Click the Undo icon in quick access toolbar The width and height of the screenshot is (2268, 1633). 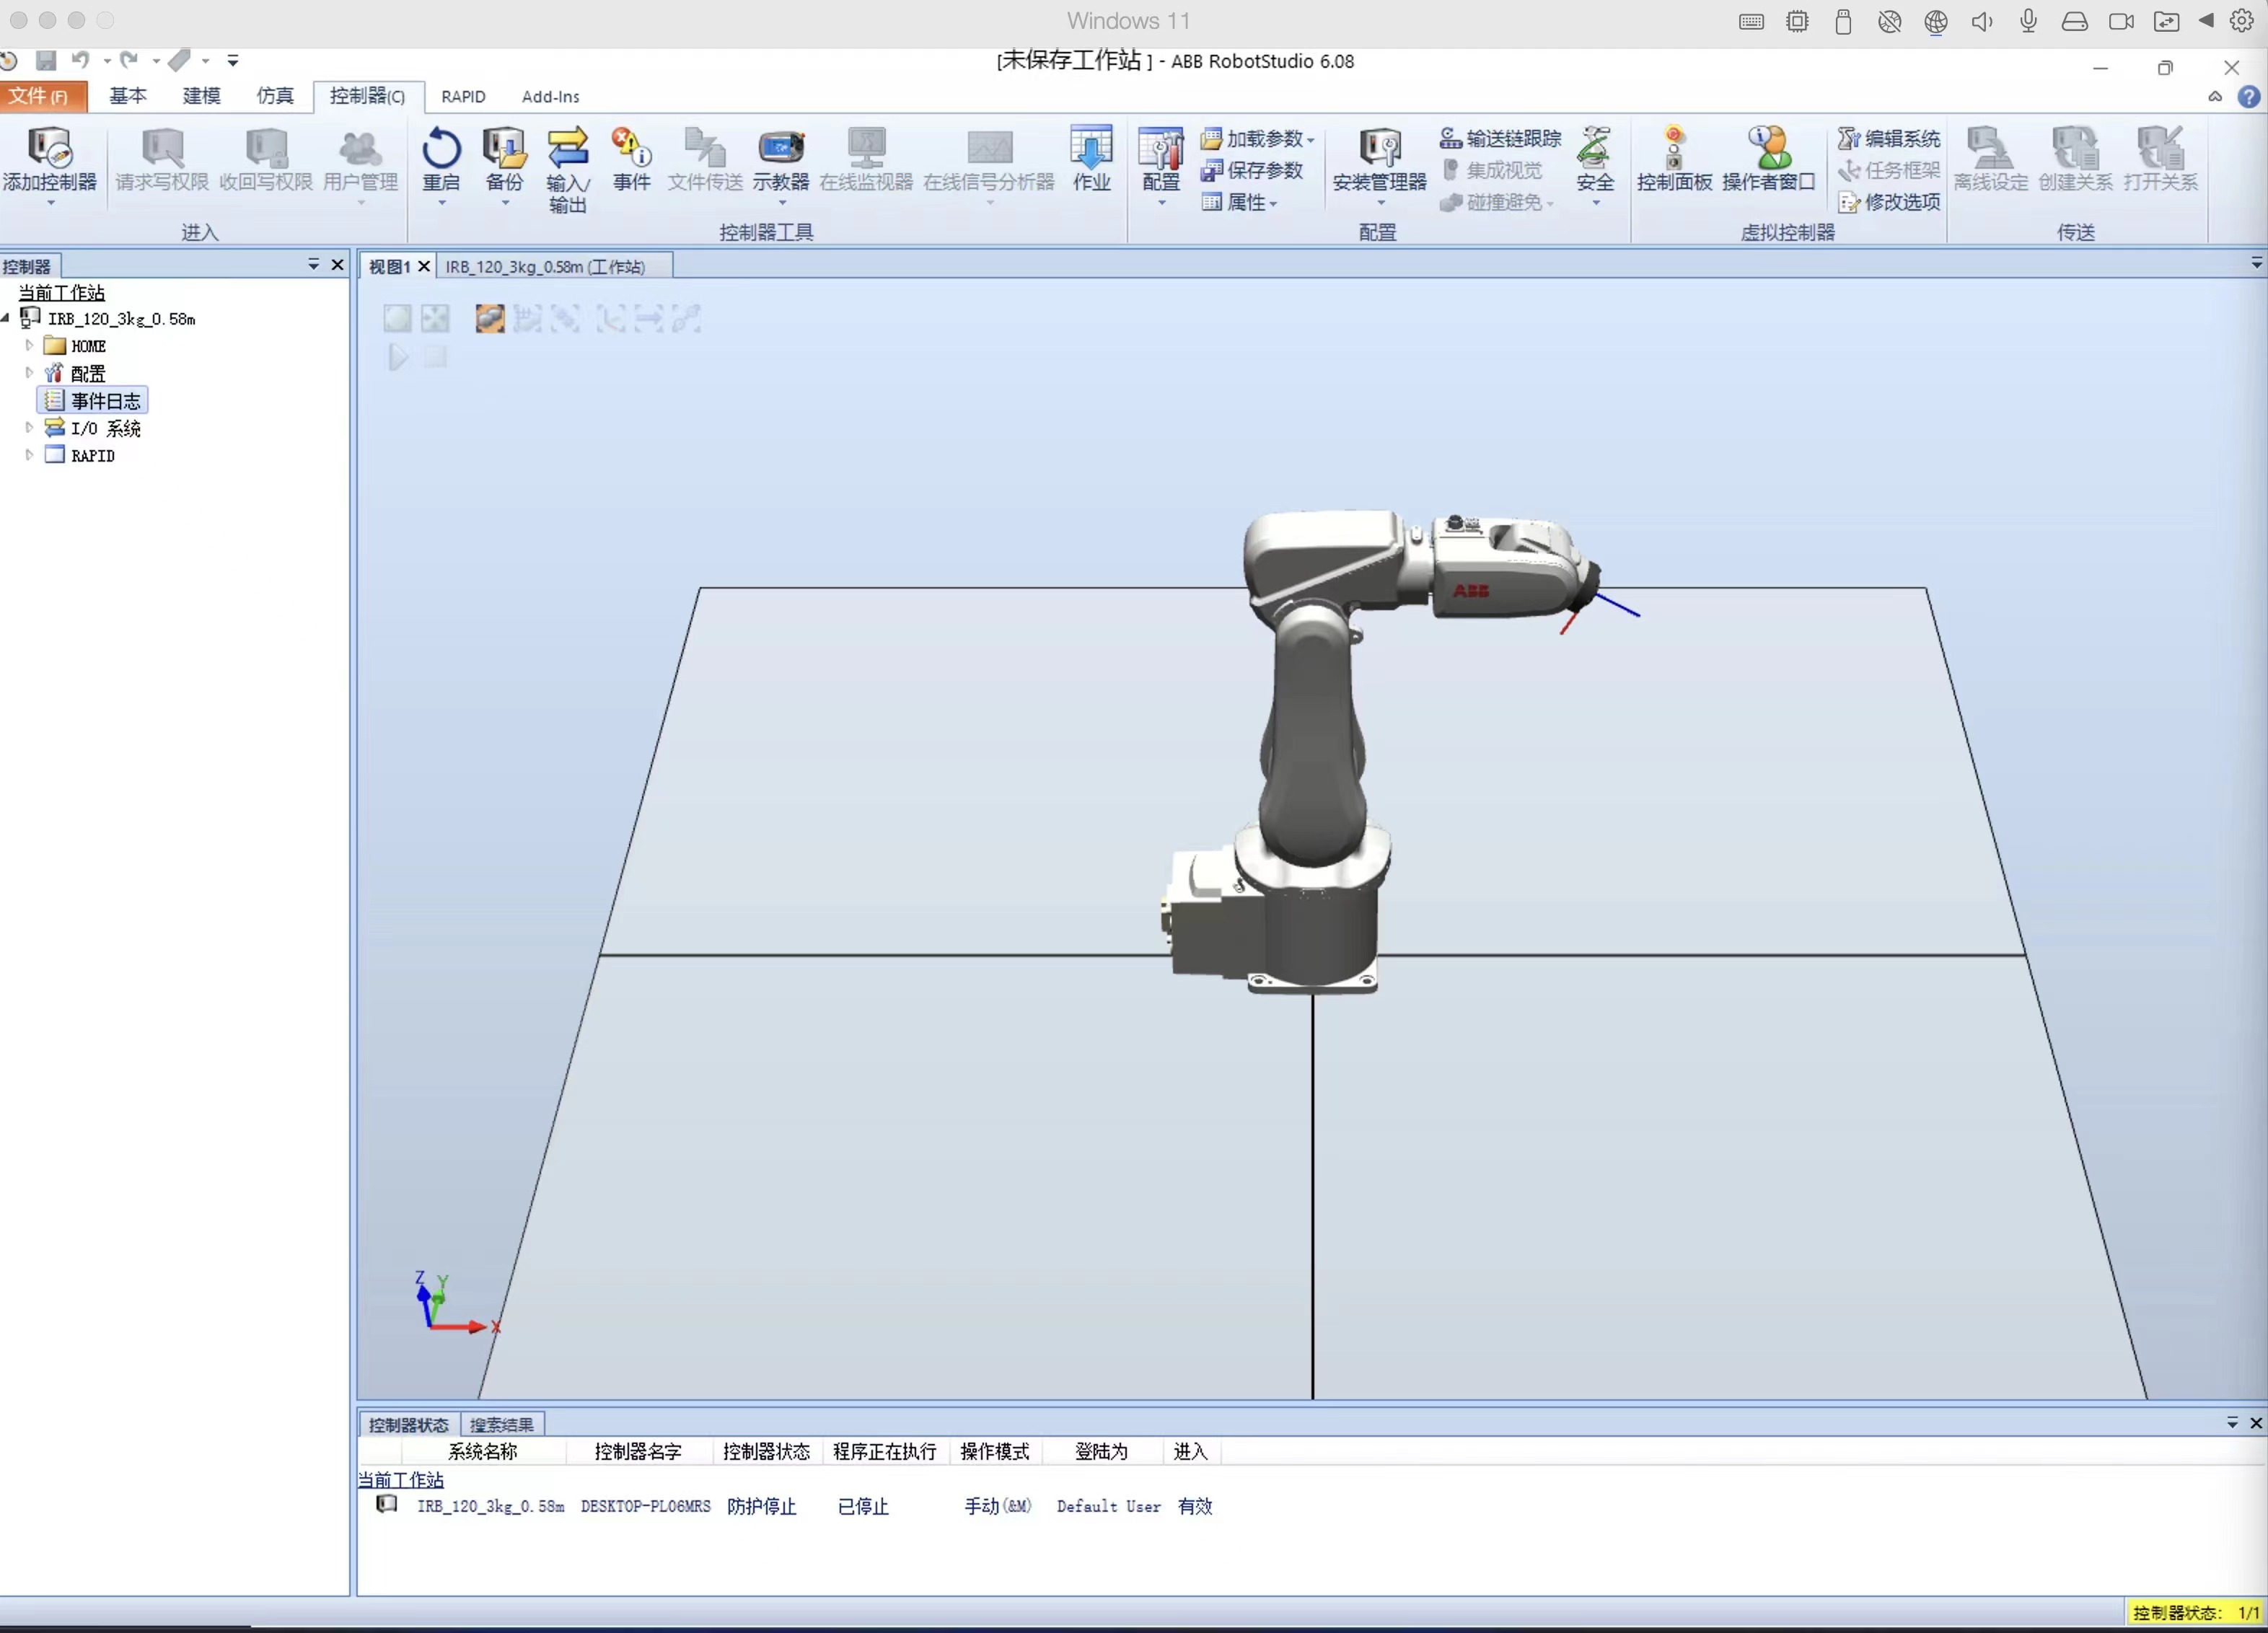tap(80, 60)
